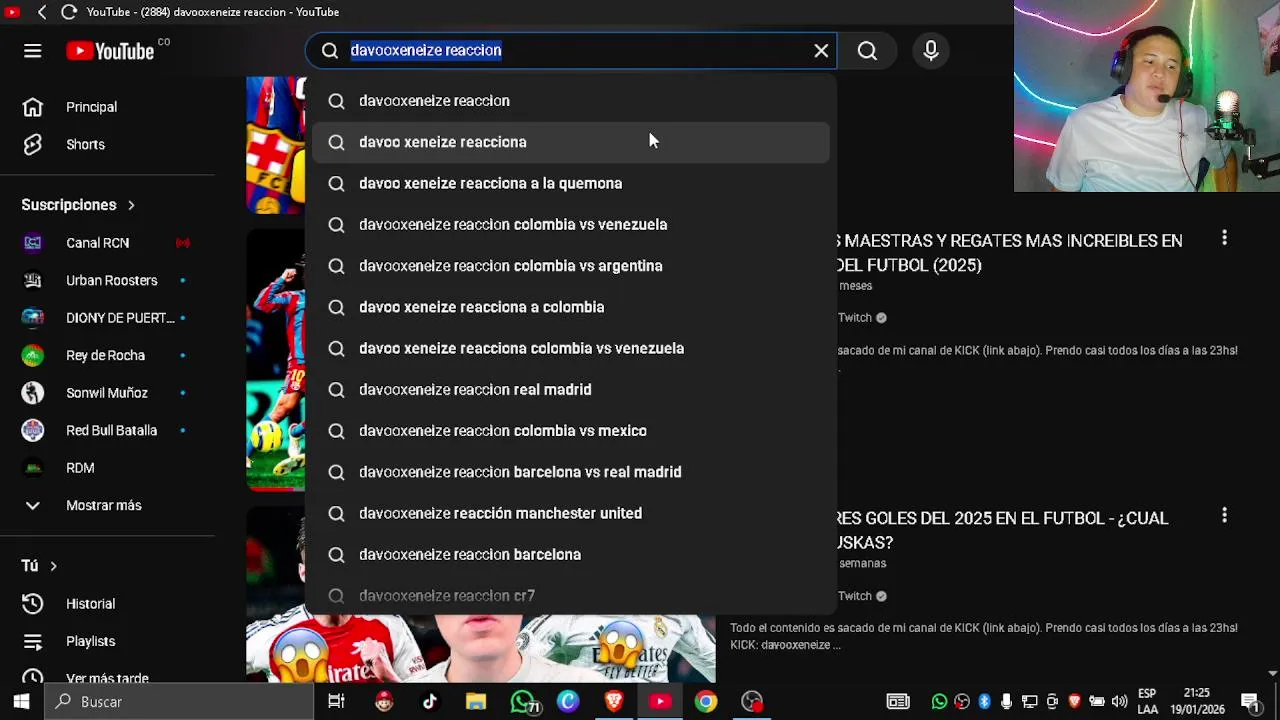The width and height of the screenshot is (1280, 720).
Task: Choose suggestion "reaccion barcelona vs real madrid"
Action: coord(571,472)
